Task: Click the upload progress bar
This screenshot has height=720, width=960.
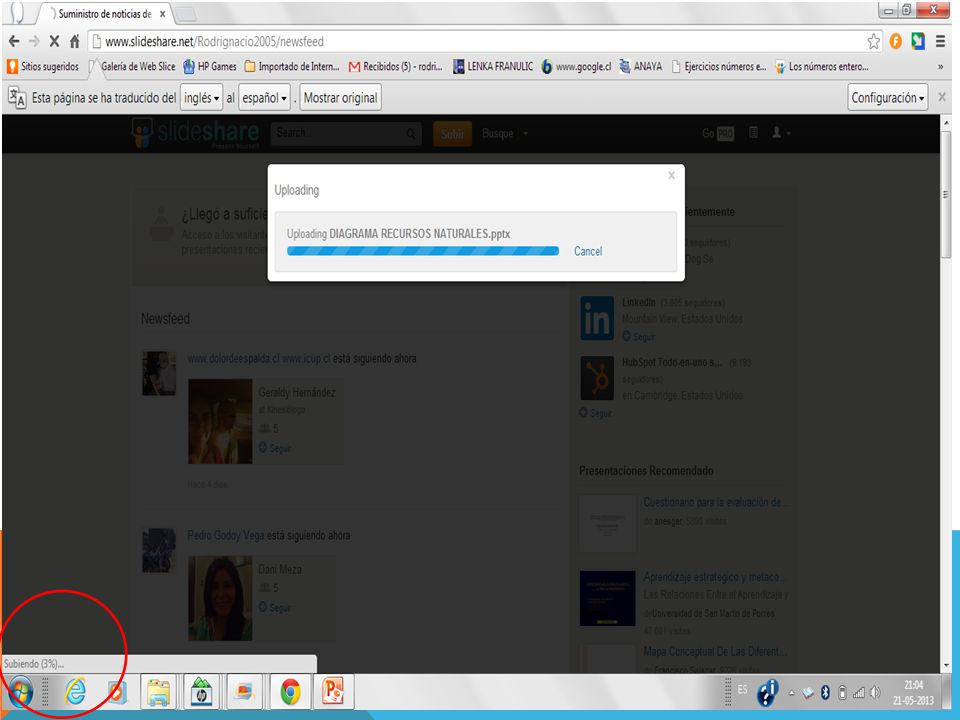Action: click(422, 250)
